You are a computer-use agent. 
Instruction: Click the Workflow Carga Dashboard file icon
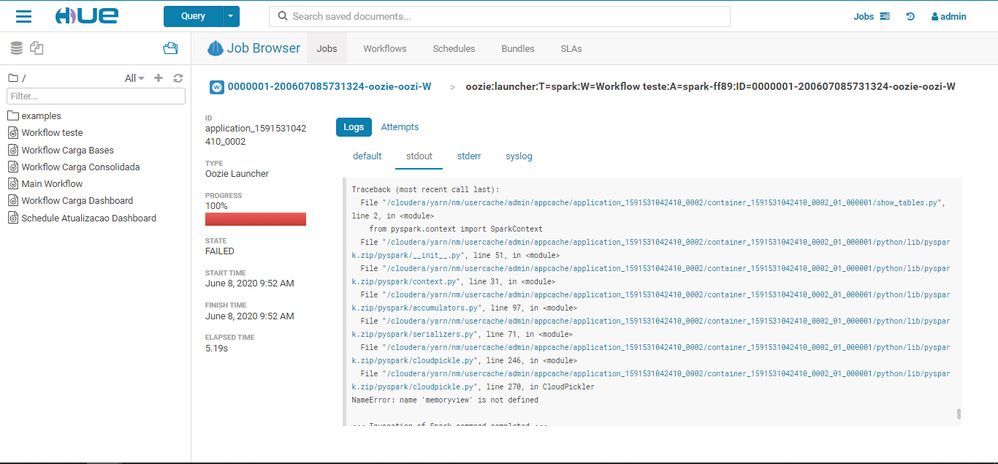pos(13,200)
